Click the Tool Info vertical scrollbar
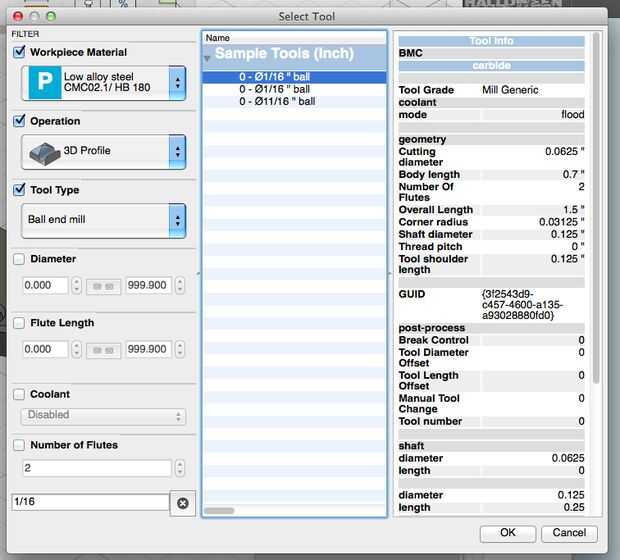This screenshot has width=620, height=560. click(x=596, y=208)
